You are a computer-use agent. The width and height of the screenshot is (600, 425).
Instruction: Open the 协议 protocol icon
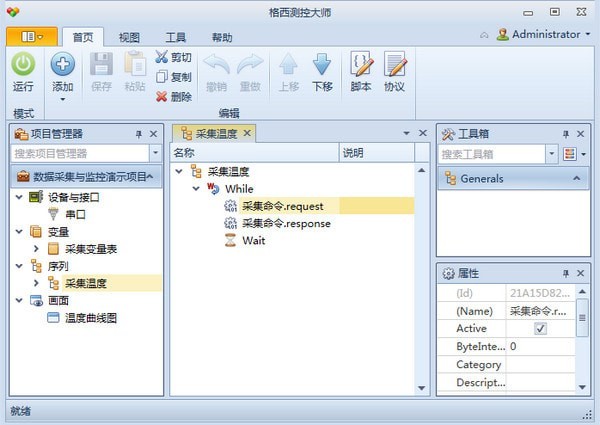(395, 64)
